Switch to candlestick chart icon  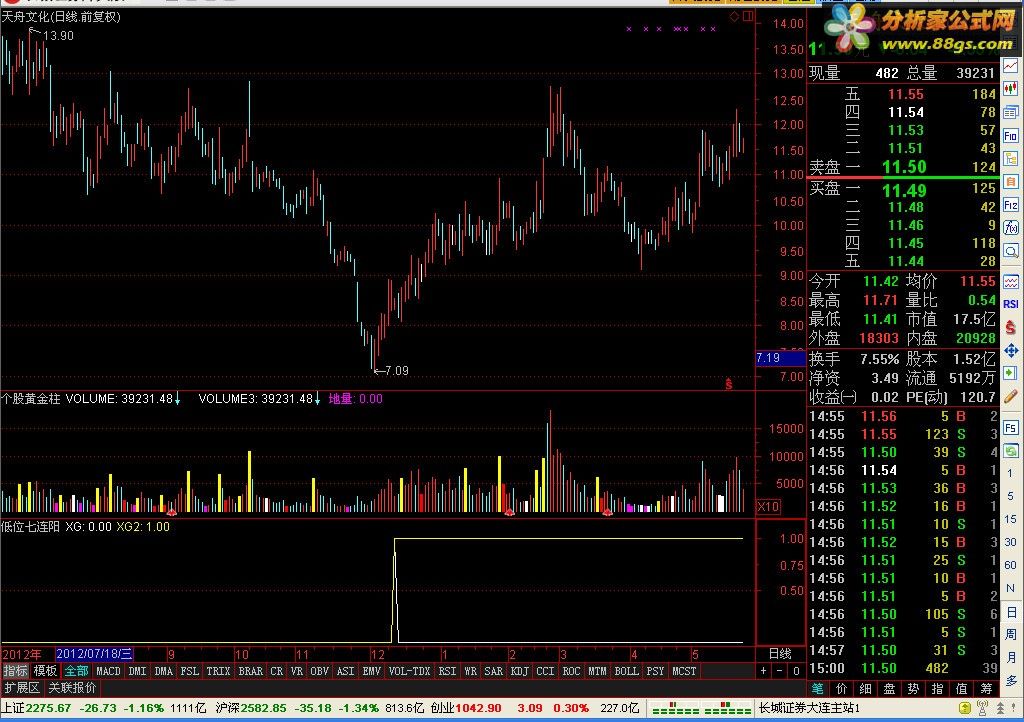1010,89
